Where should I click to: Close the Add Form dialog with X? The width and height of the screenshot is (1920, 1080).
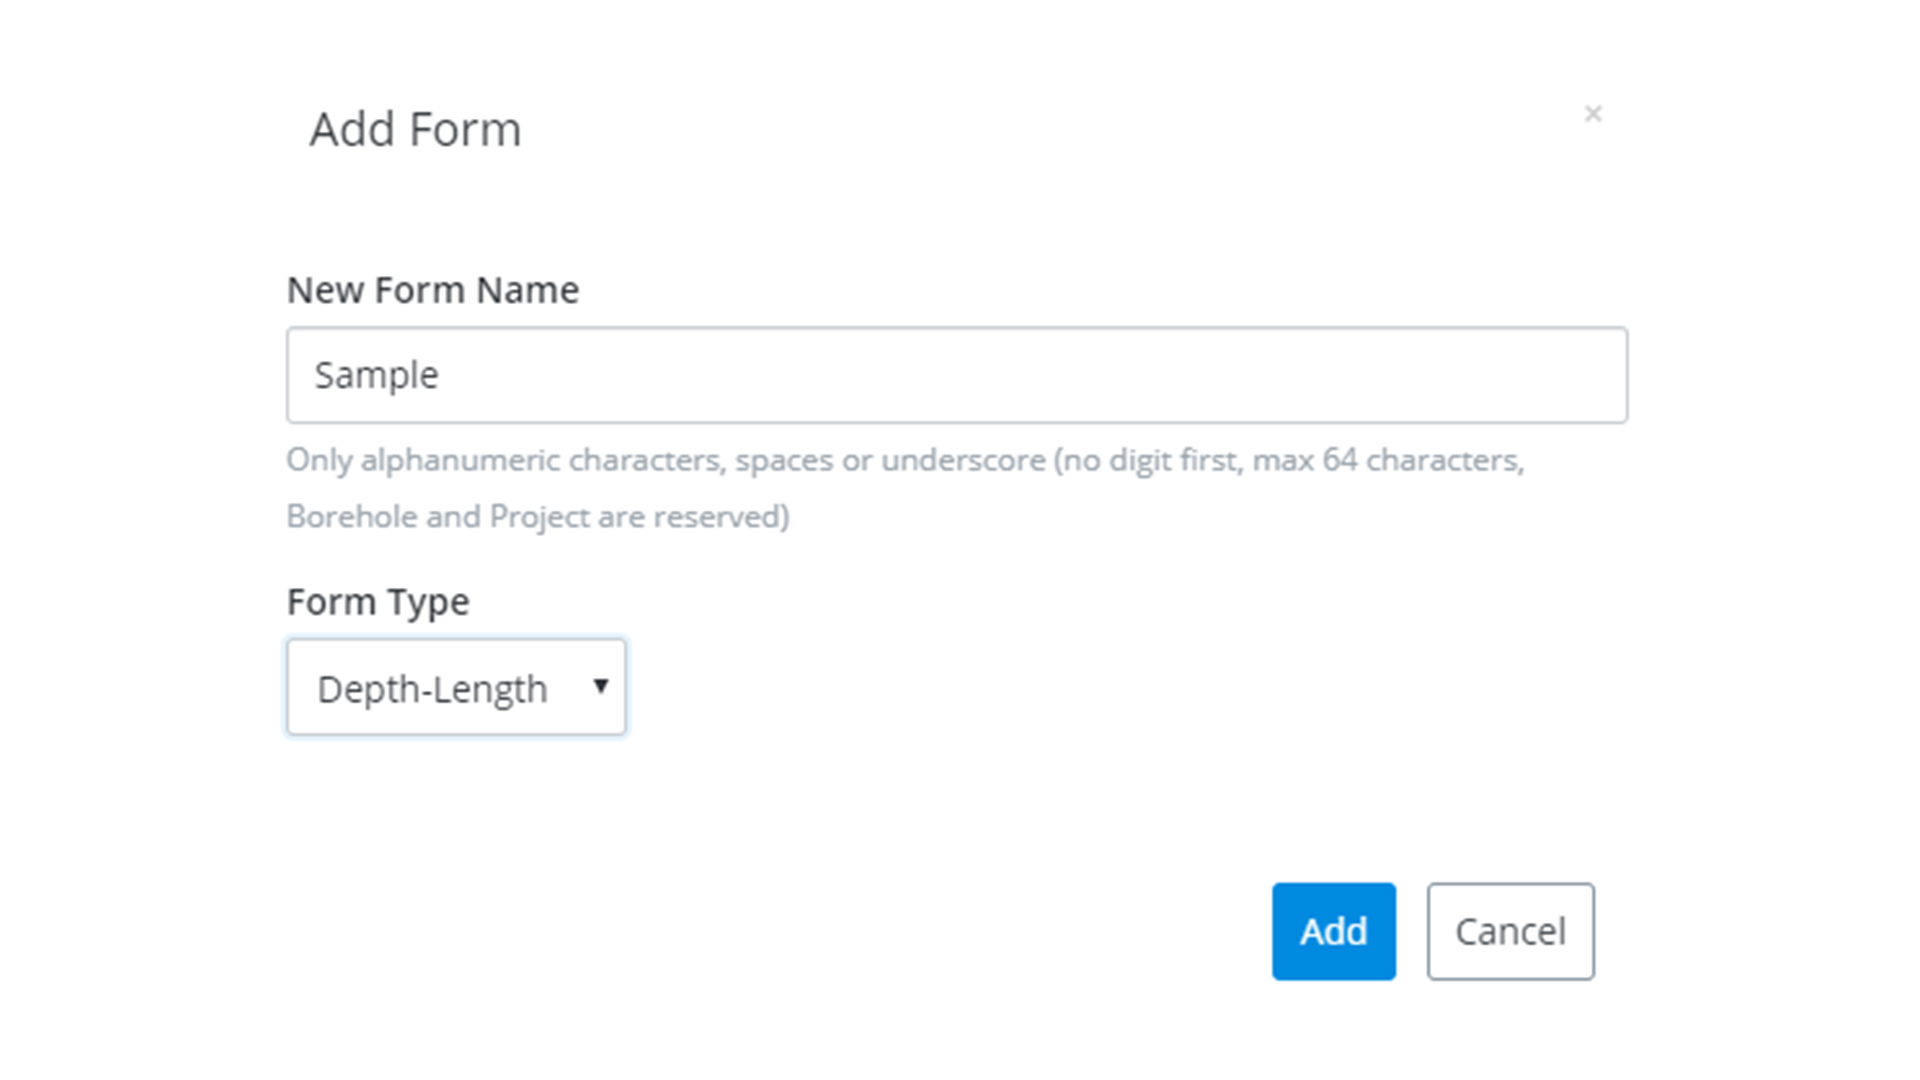(x=1593, y=114)
